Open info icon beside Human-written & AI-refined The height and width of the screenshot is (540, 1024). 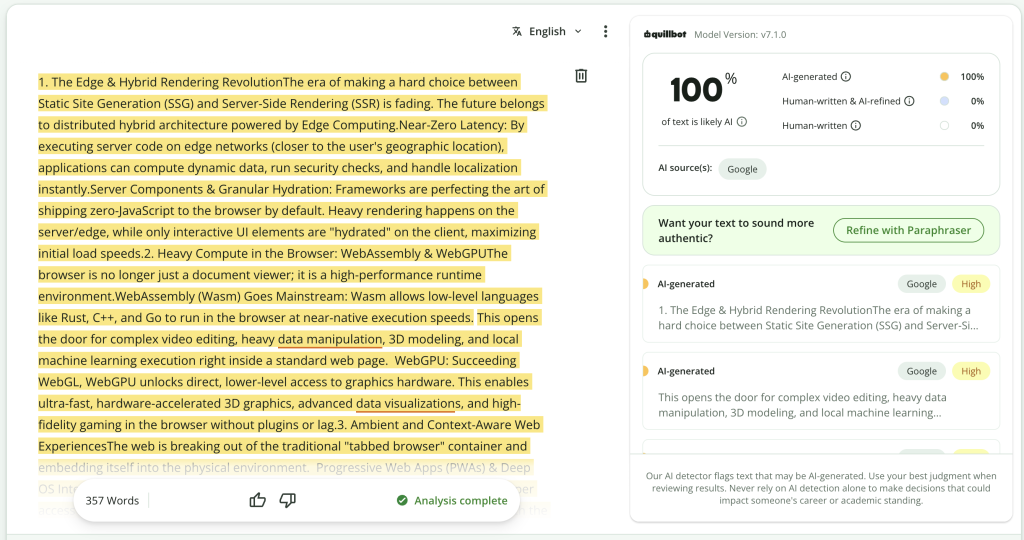click(x=909, y=101)
